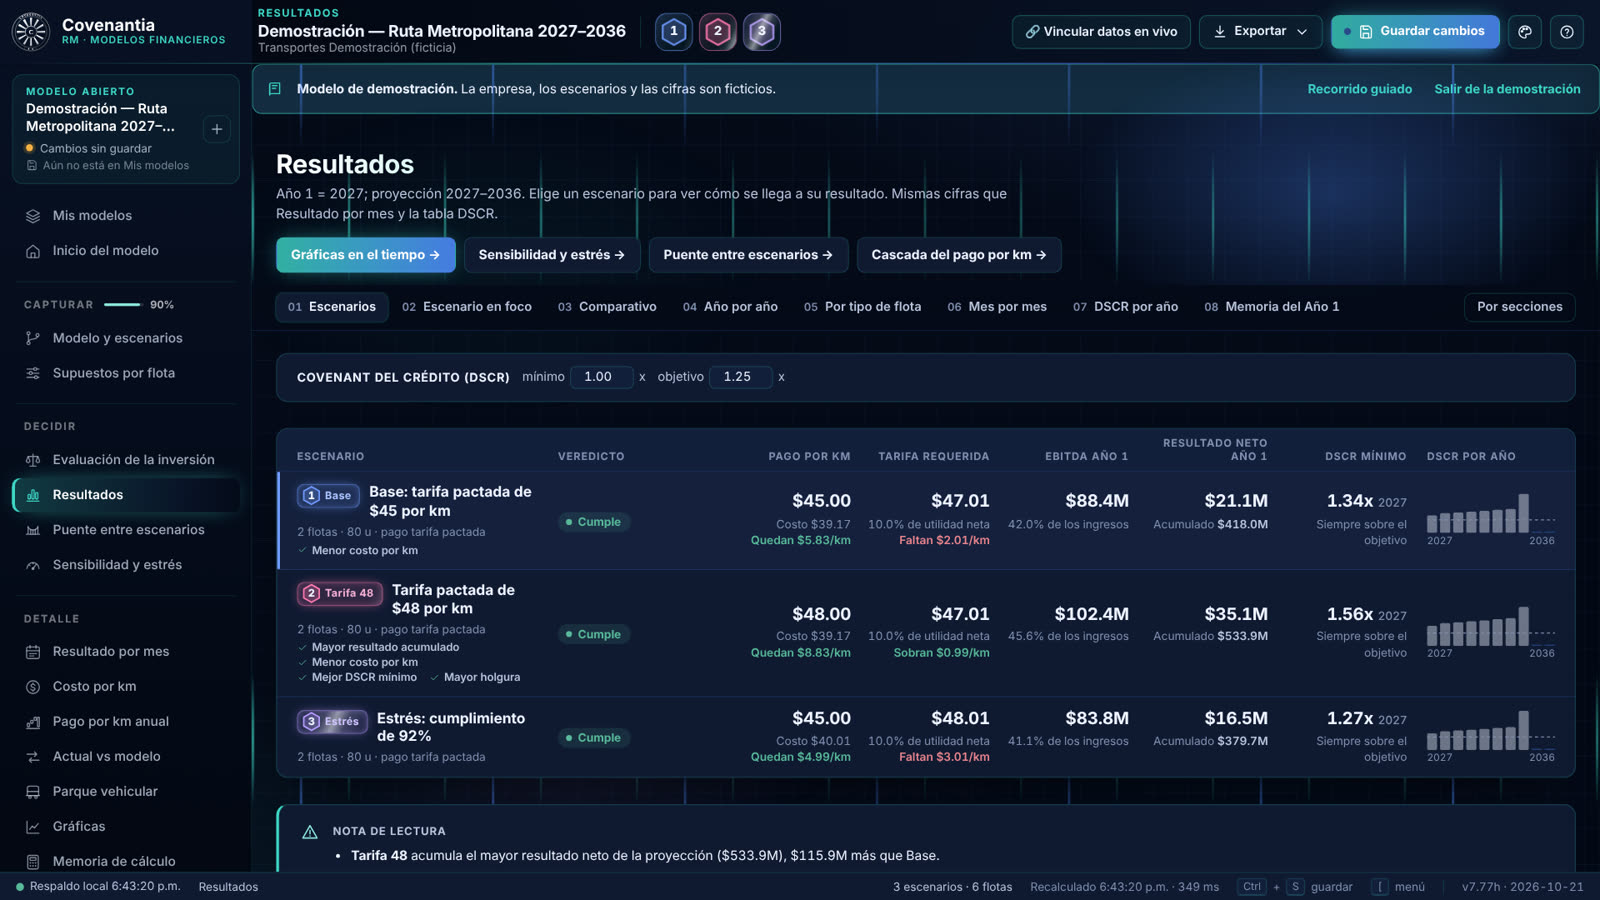Screen dimensions: 1600x900
Task: Click Vincular datos en vivo
Action: point(1101,32)
